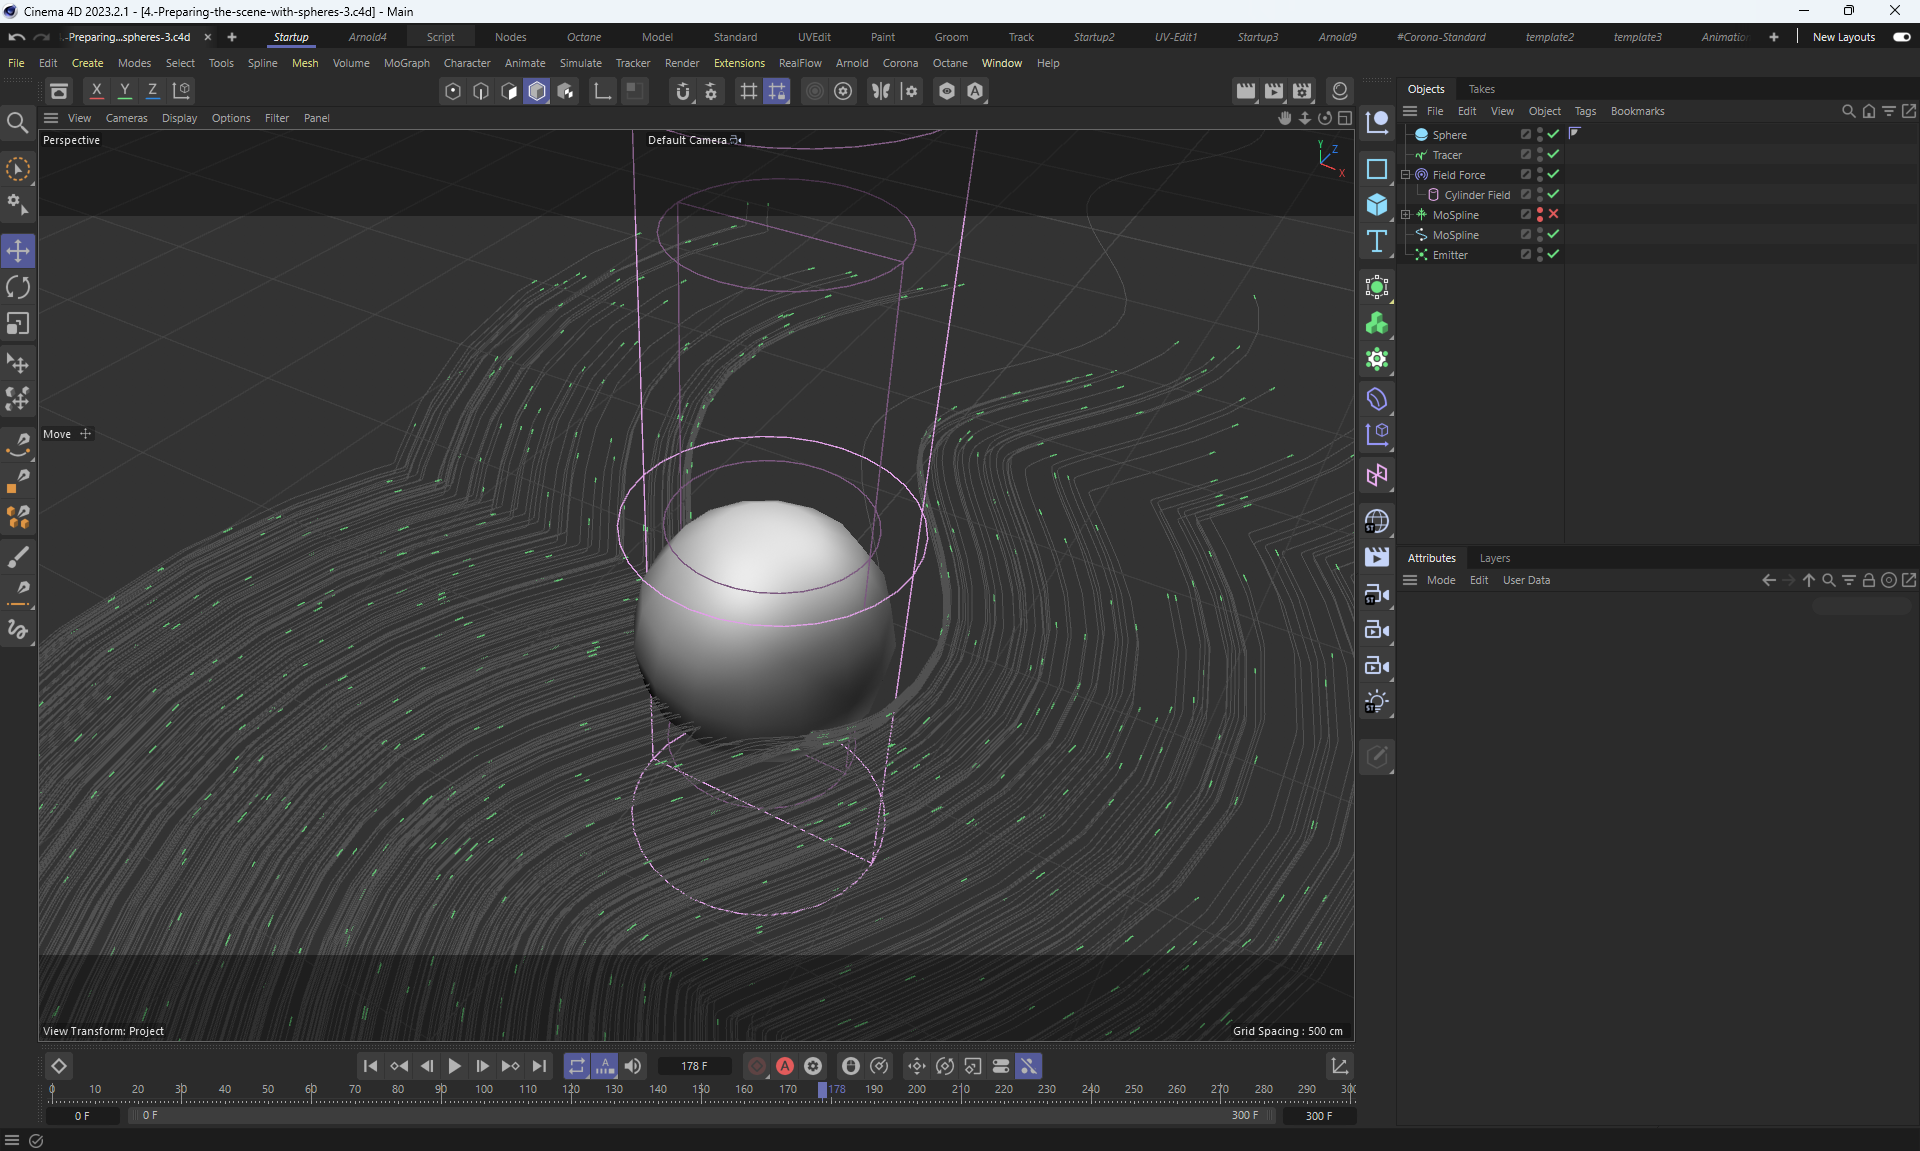Switch to the Takes tab
Screen dimensions: 1920x1151
point(1481,89)
